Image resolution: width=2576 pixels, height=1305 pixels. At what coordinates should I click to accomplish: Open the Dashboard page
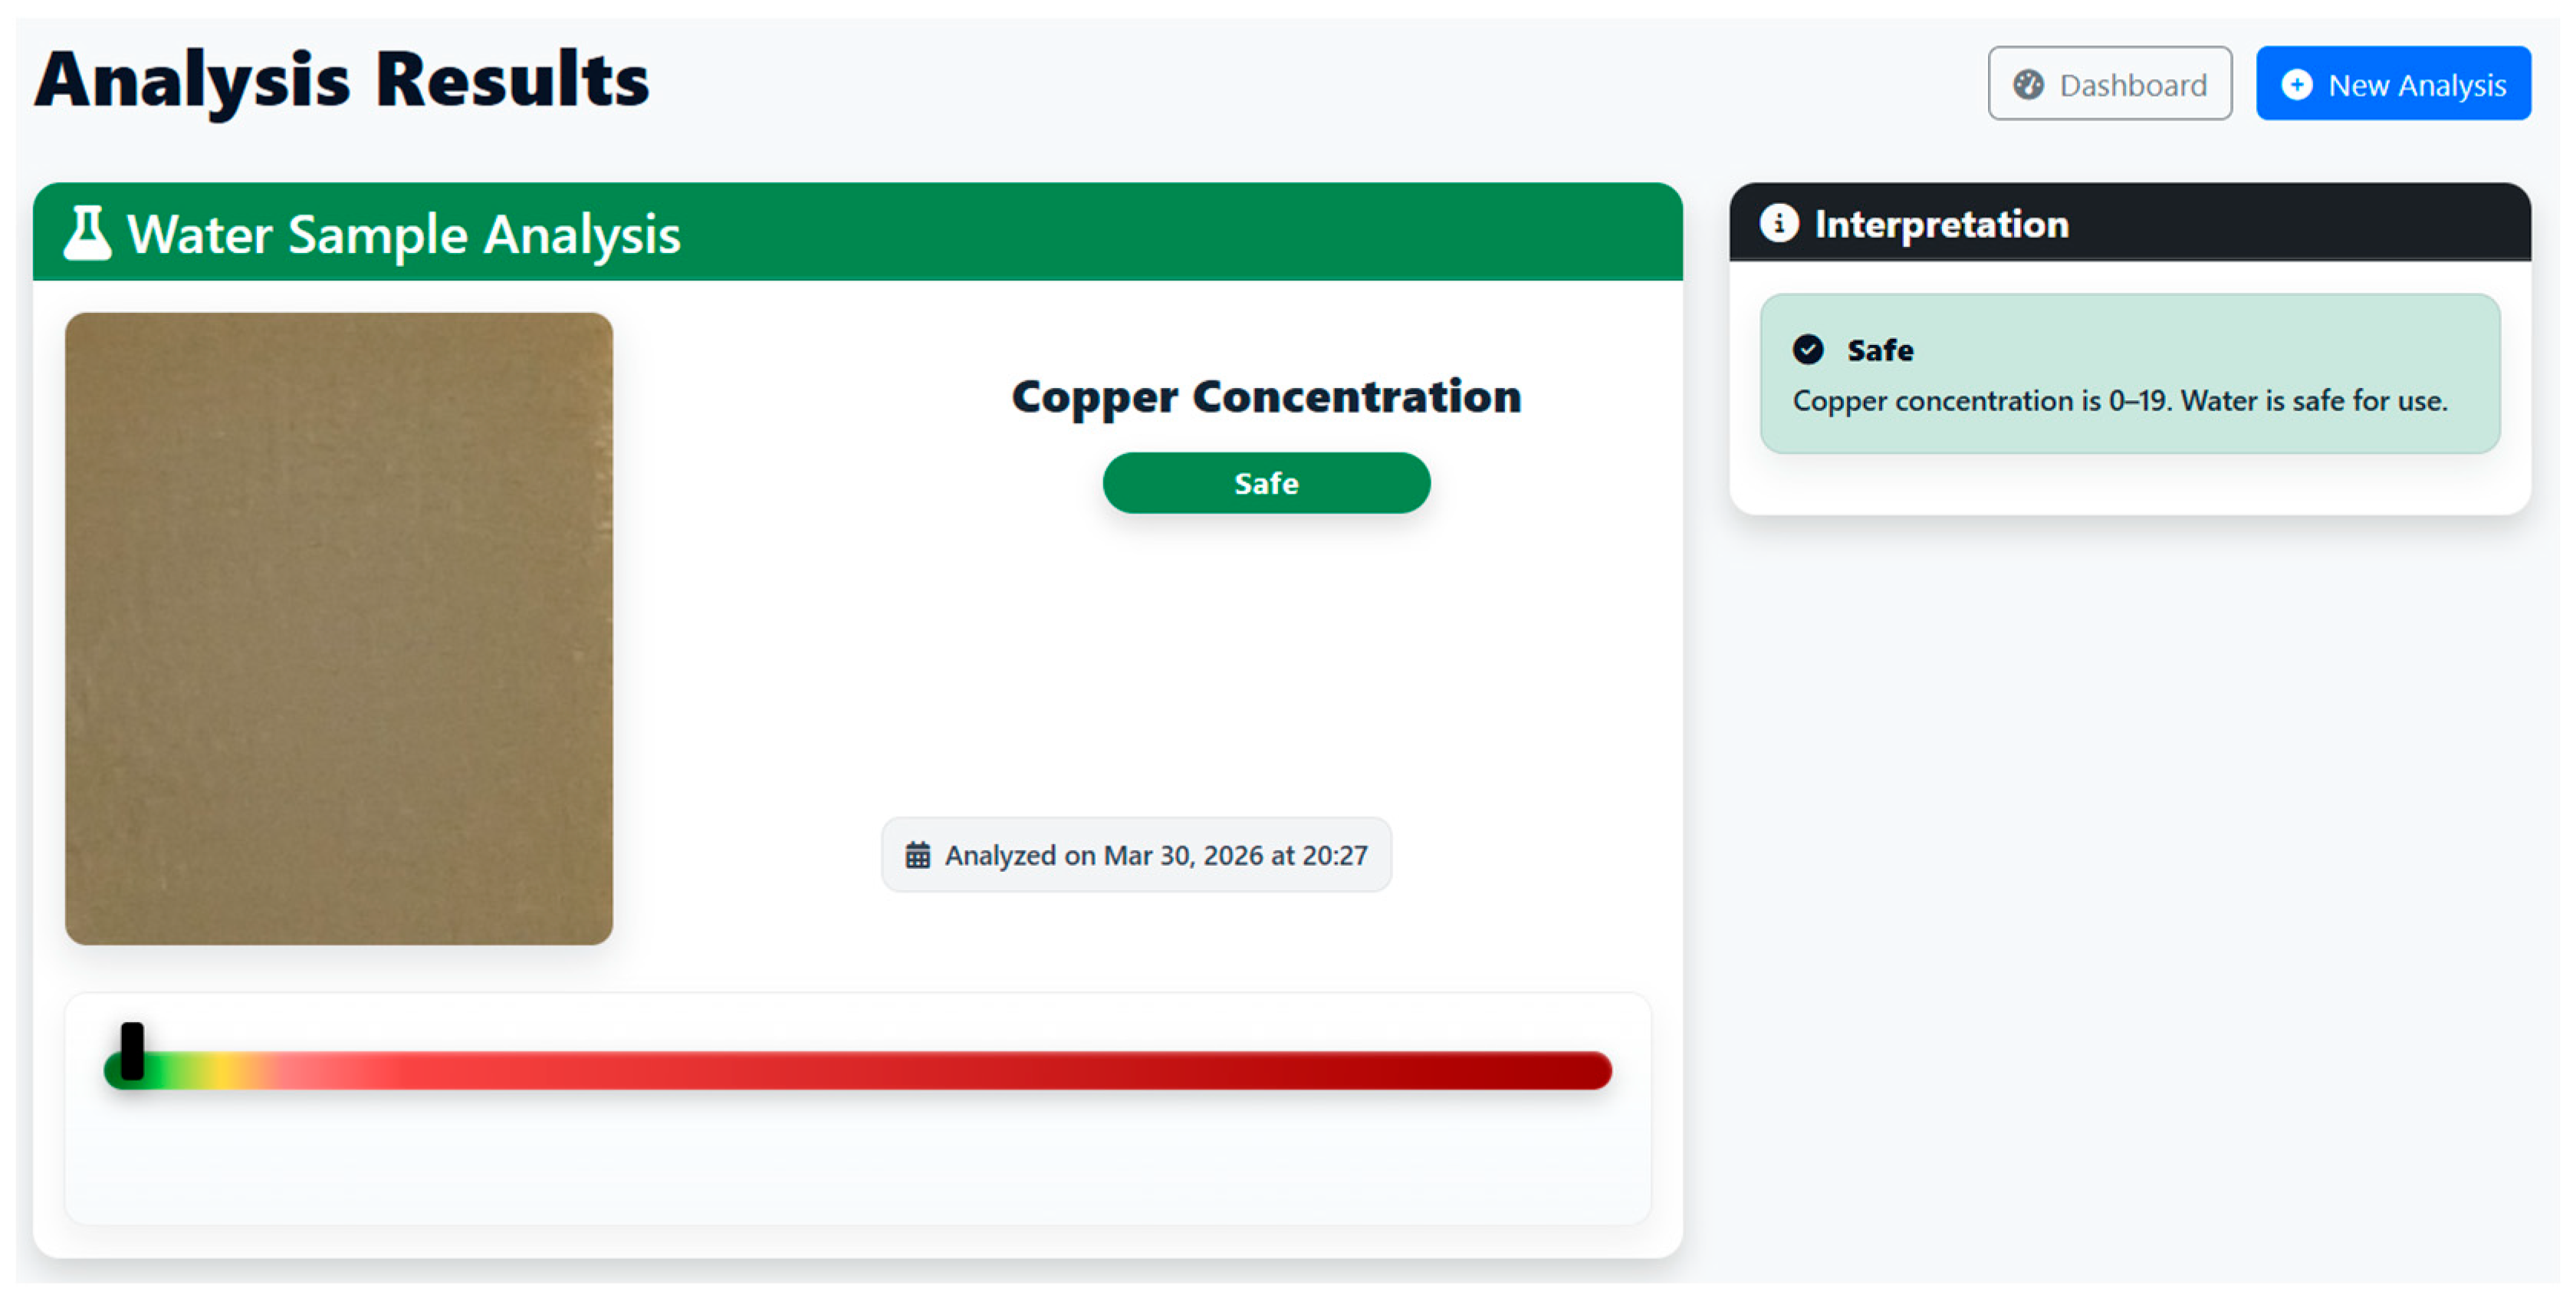coord(2110,84)
